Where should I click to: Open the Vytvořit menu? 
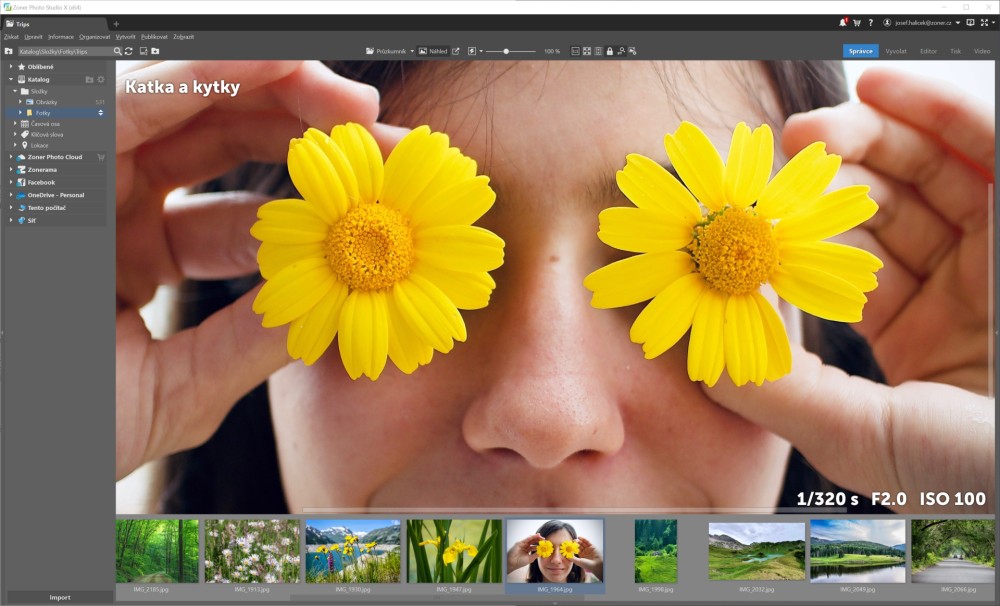pyautogui.click(x=126, y=37)
